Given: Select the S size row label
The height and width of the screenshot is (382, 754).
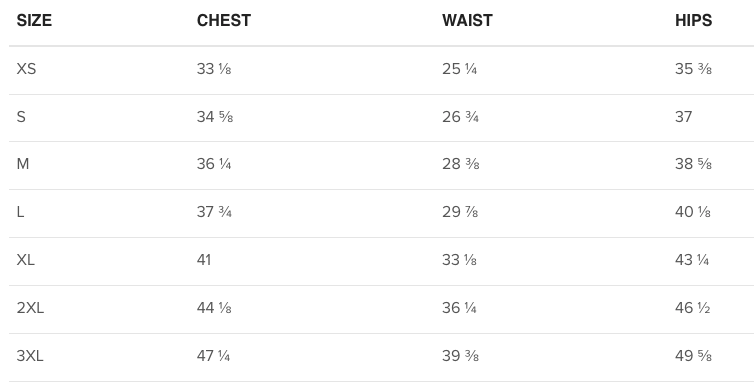Looking at the screenshot, I should coord(21,117).
